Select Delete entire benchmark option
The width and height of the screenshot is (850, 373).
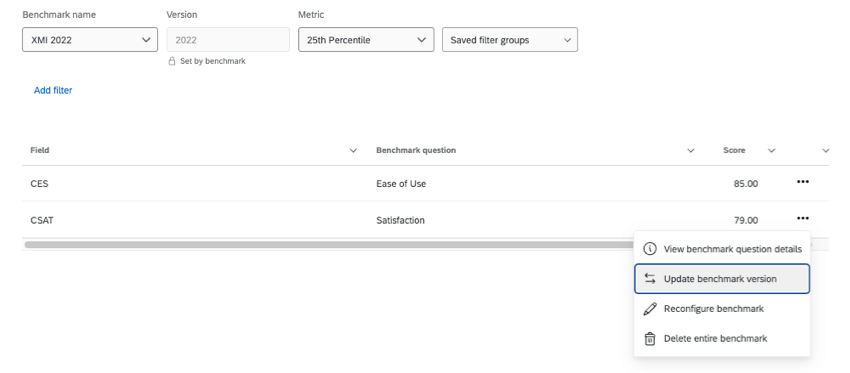point(722,339)
